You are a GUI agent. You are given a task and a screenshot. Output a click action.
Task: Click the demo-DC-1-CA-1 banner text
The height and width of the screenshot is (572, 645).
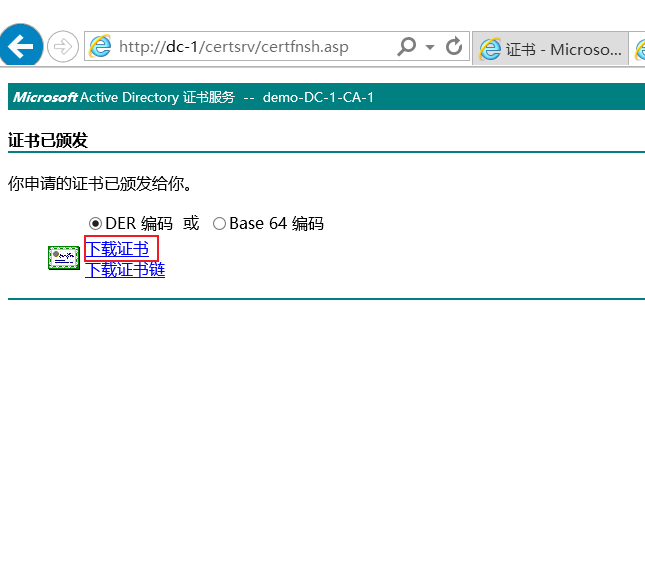click(318, 97)
